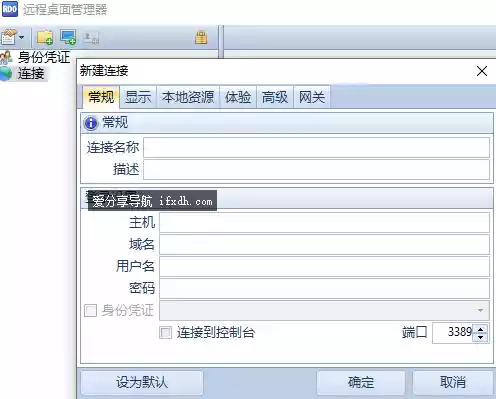Click into the 域名 field
This screenshot has width=496, height=399.
click(324, 244)
